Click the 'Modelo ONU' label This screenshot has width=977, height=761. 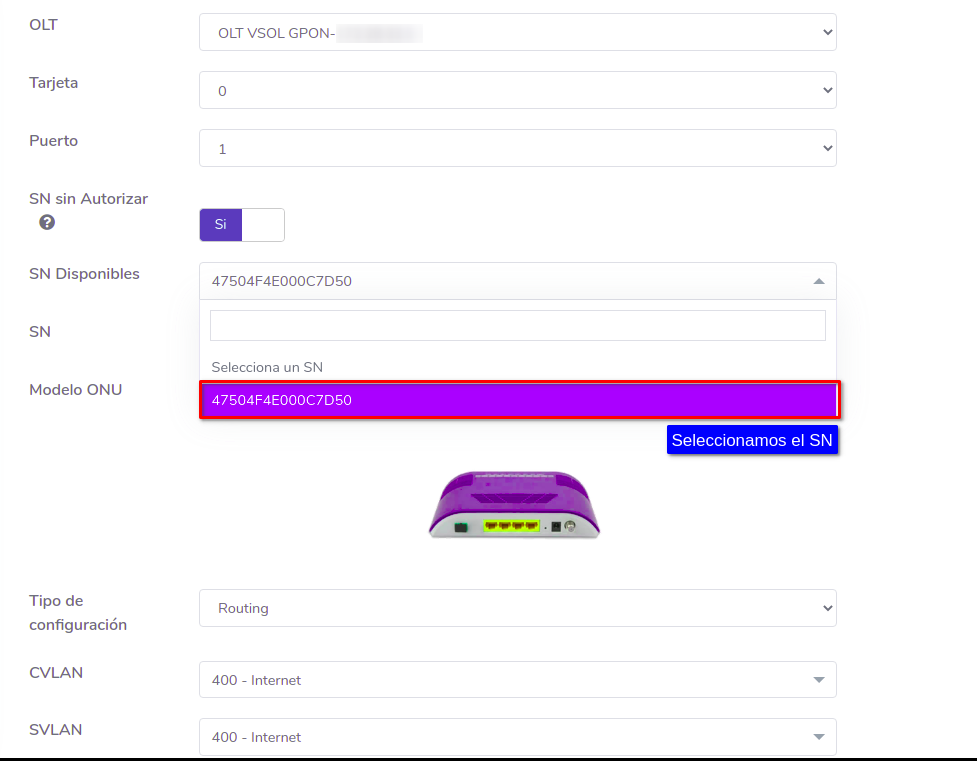(x=76, y=390)
